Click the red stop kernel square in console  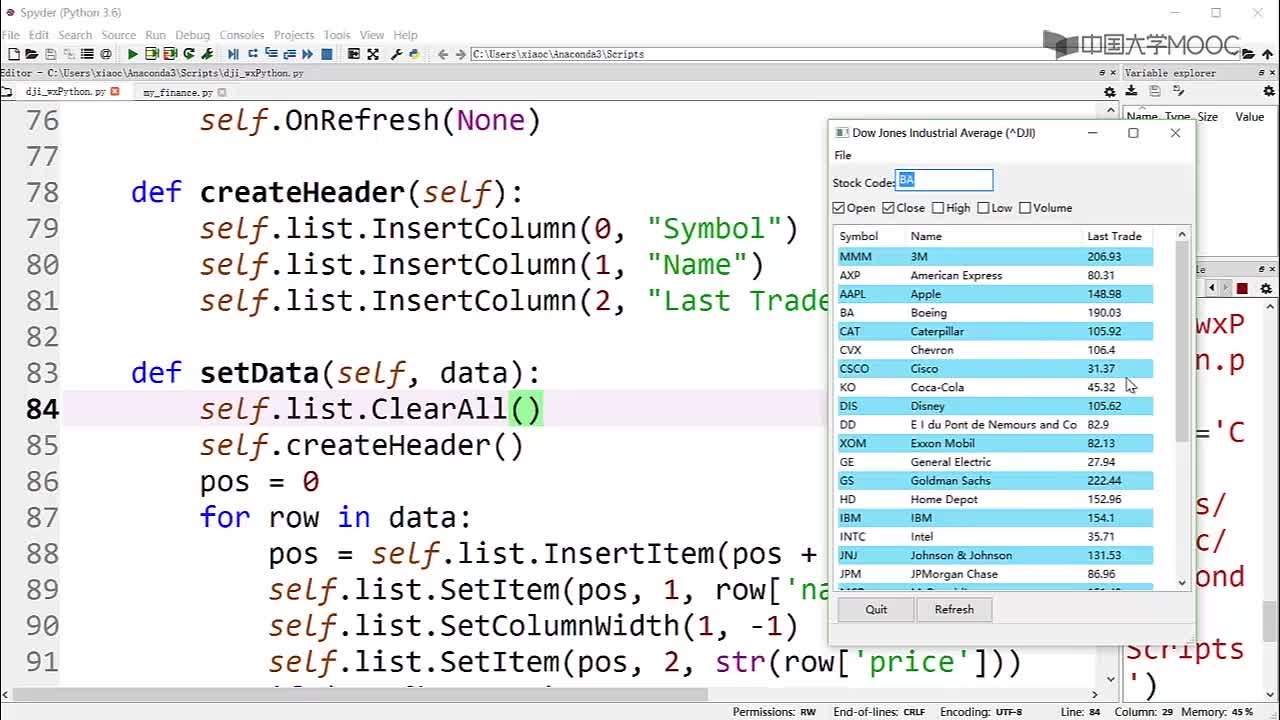tap(1242, 288)
